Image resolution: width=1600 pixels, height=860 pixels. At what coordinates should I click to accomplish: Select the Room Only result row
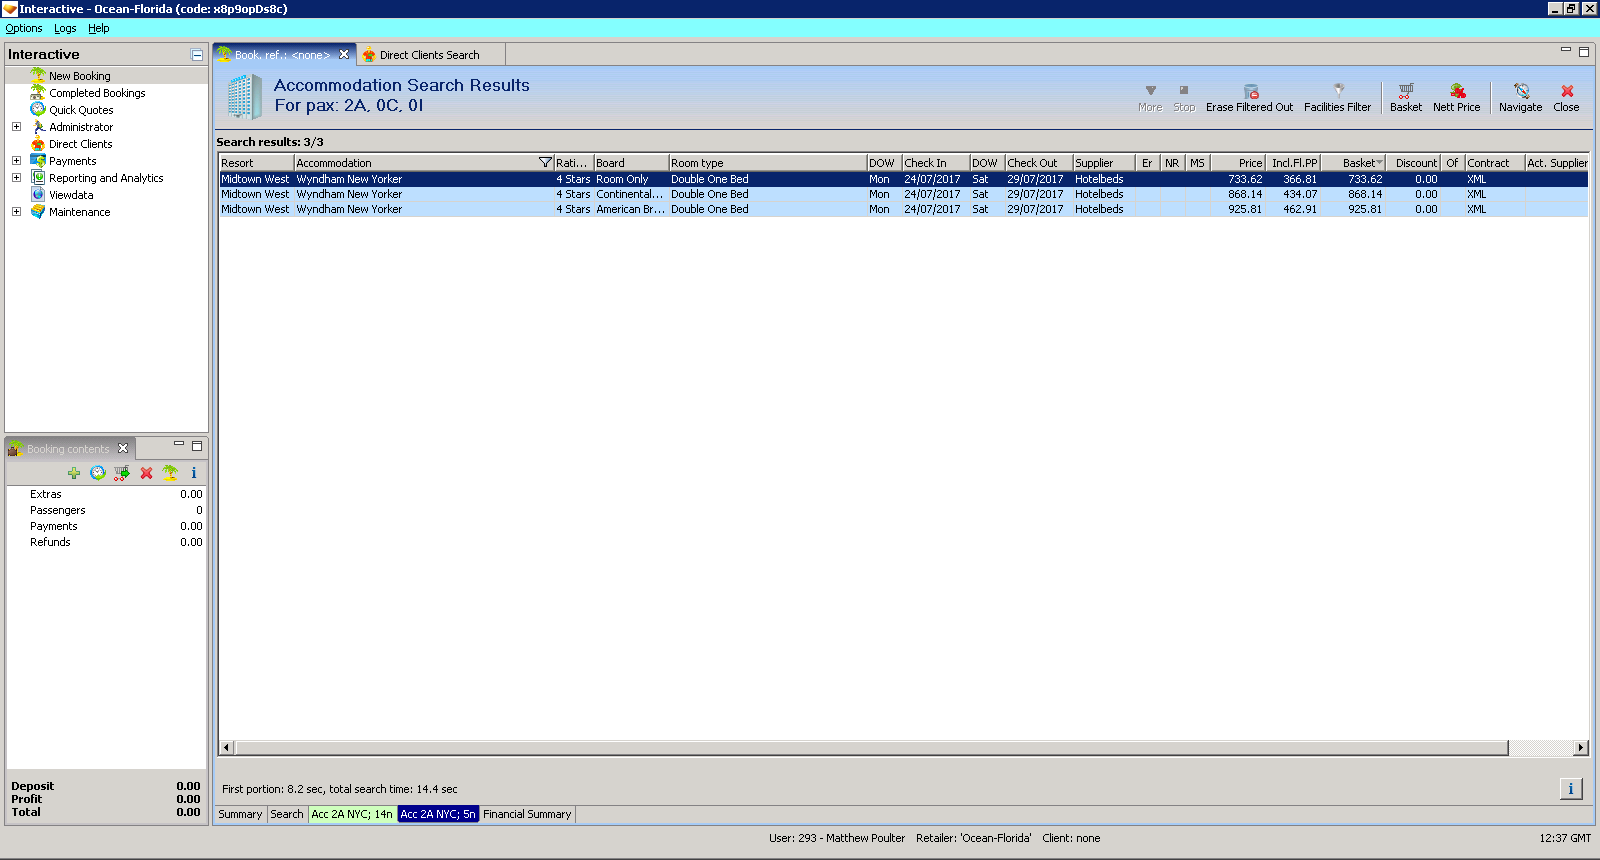904,180
